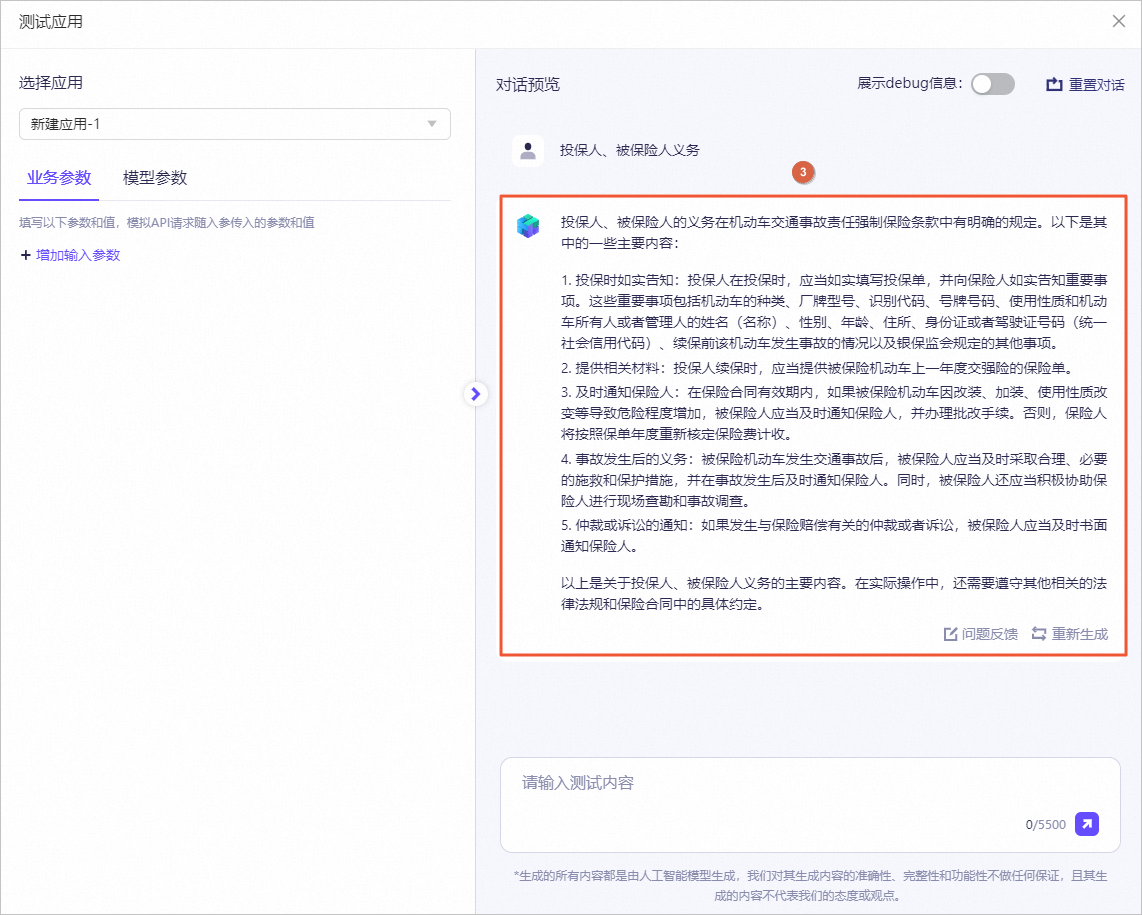Click answer item 1. 投保时如实告知
This screenshot has width=1142, height=915.
pyautogui.click(x=834, y=311)
